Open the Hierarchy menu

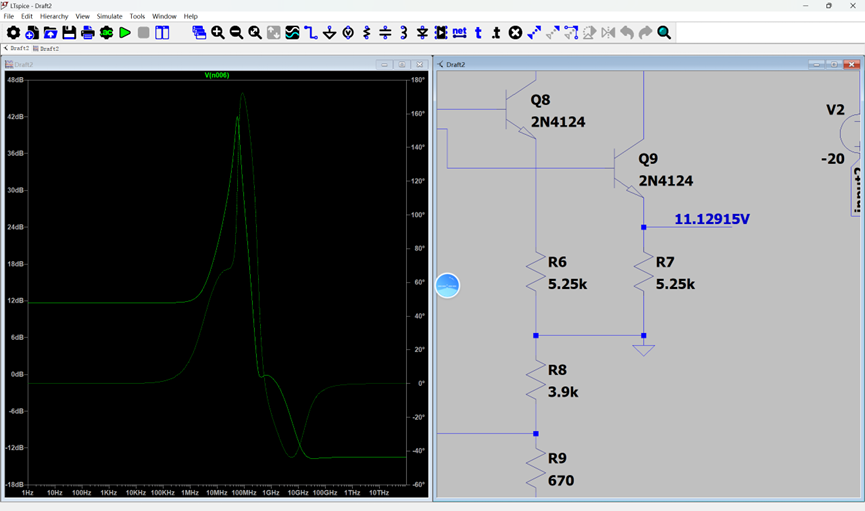tap(54, 17)
